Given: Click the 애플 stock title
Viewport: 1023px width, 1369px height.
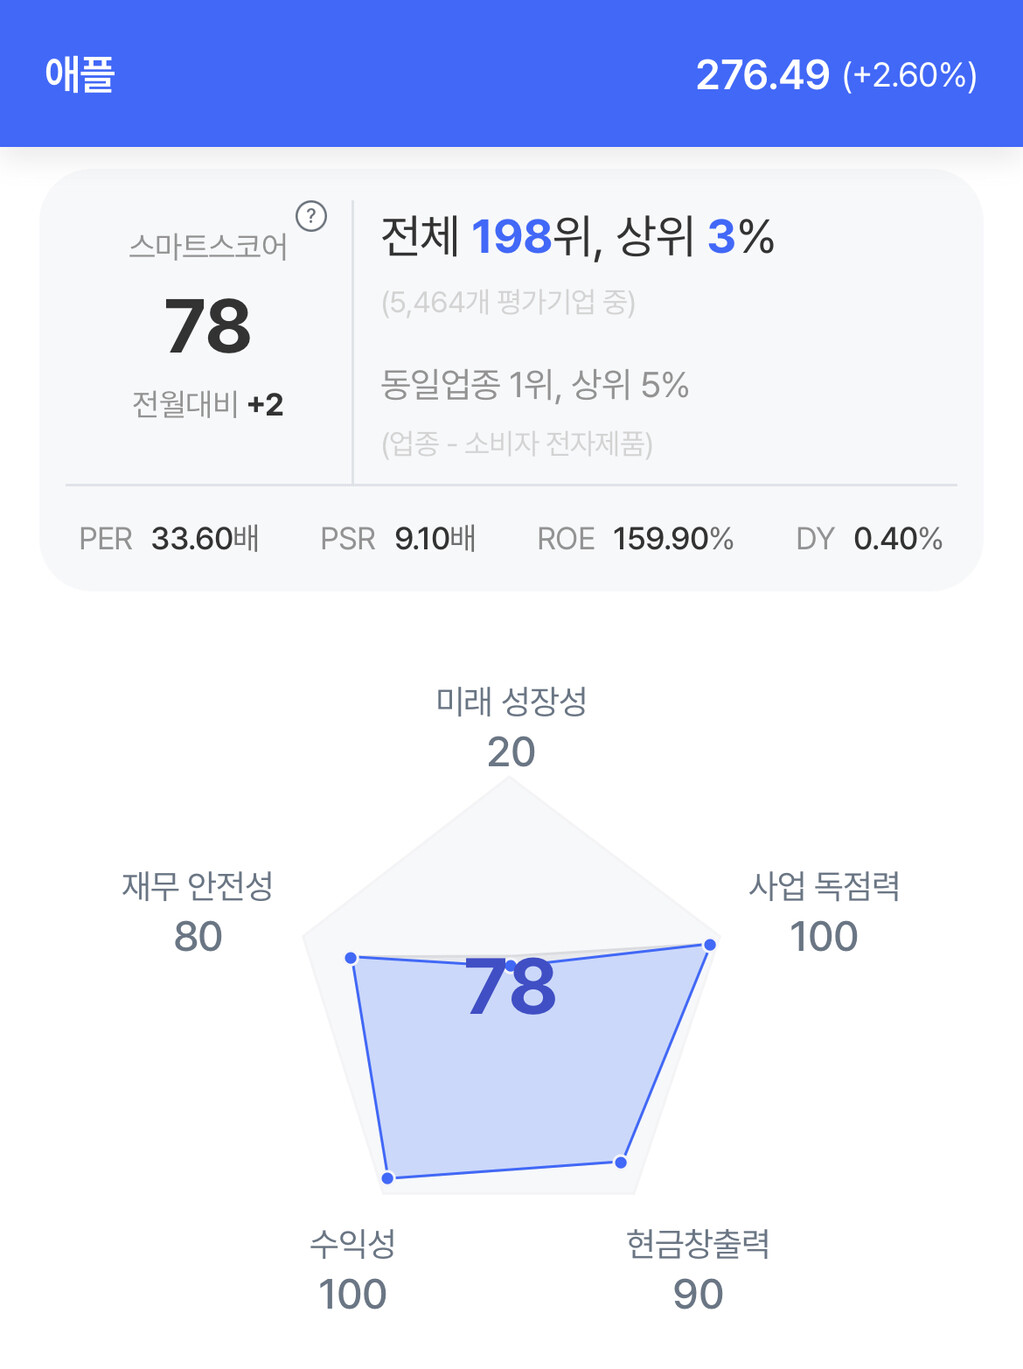Looking at the screenshot, I should tap(80, 75).
